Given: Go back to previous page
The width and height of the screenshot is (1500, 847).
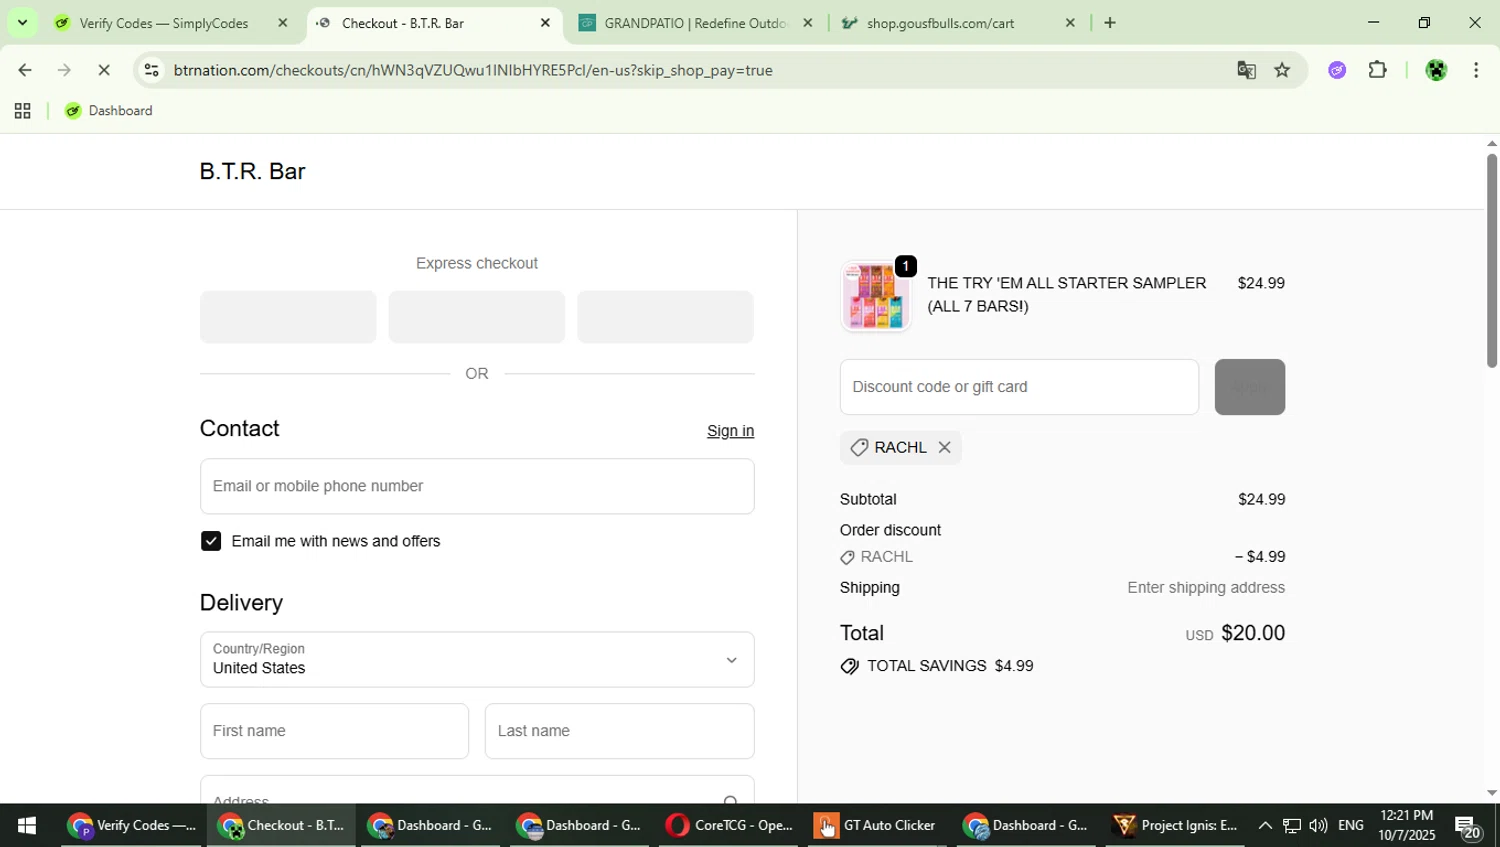Looking at the screenshot, I should 25,70.
